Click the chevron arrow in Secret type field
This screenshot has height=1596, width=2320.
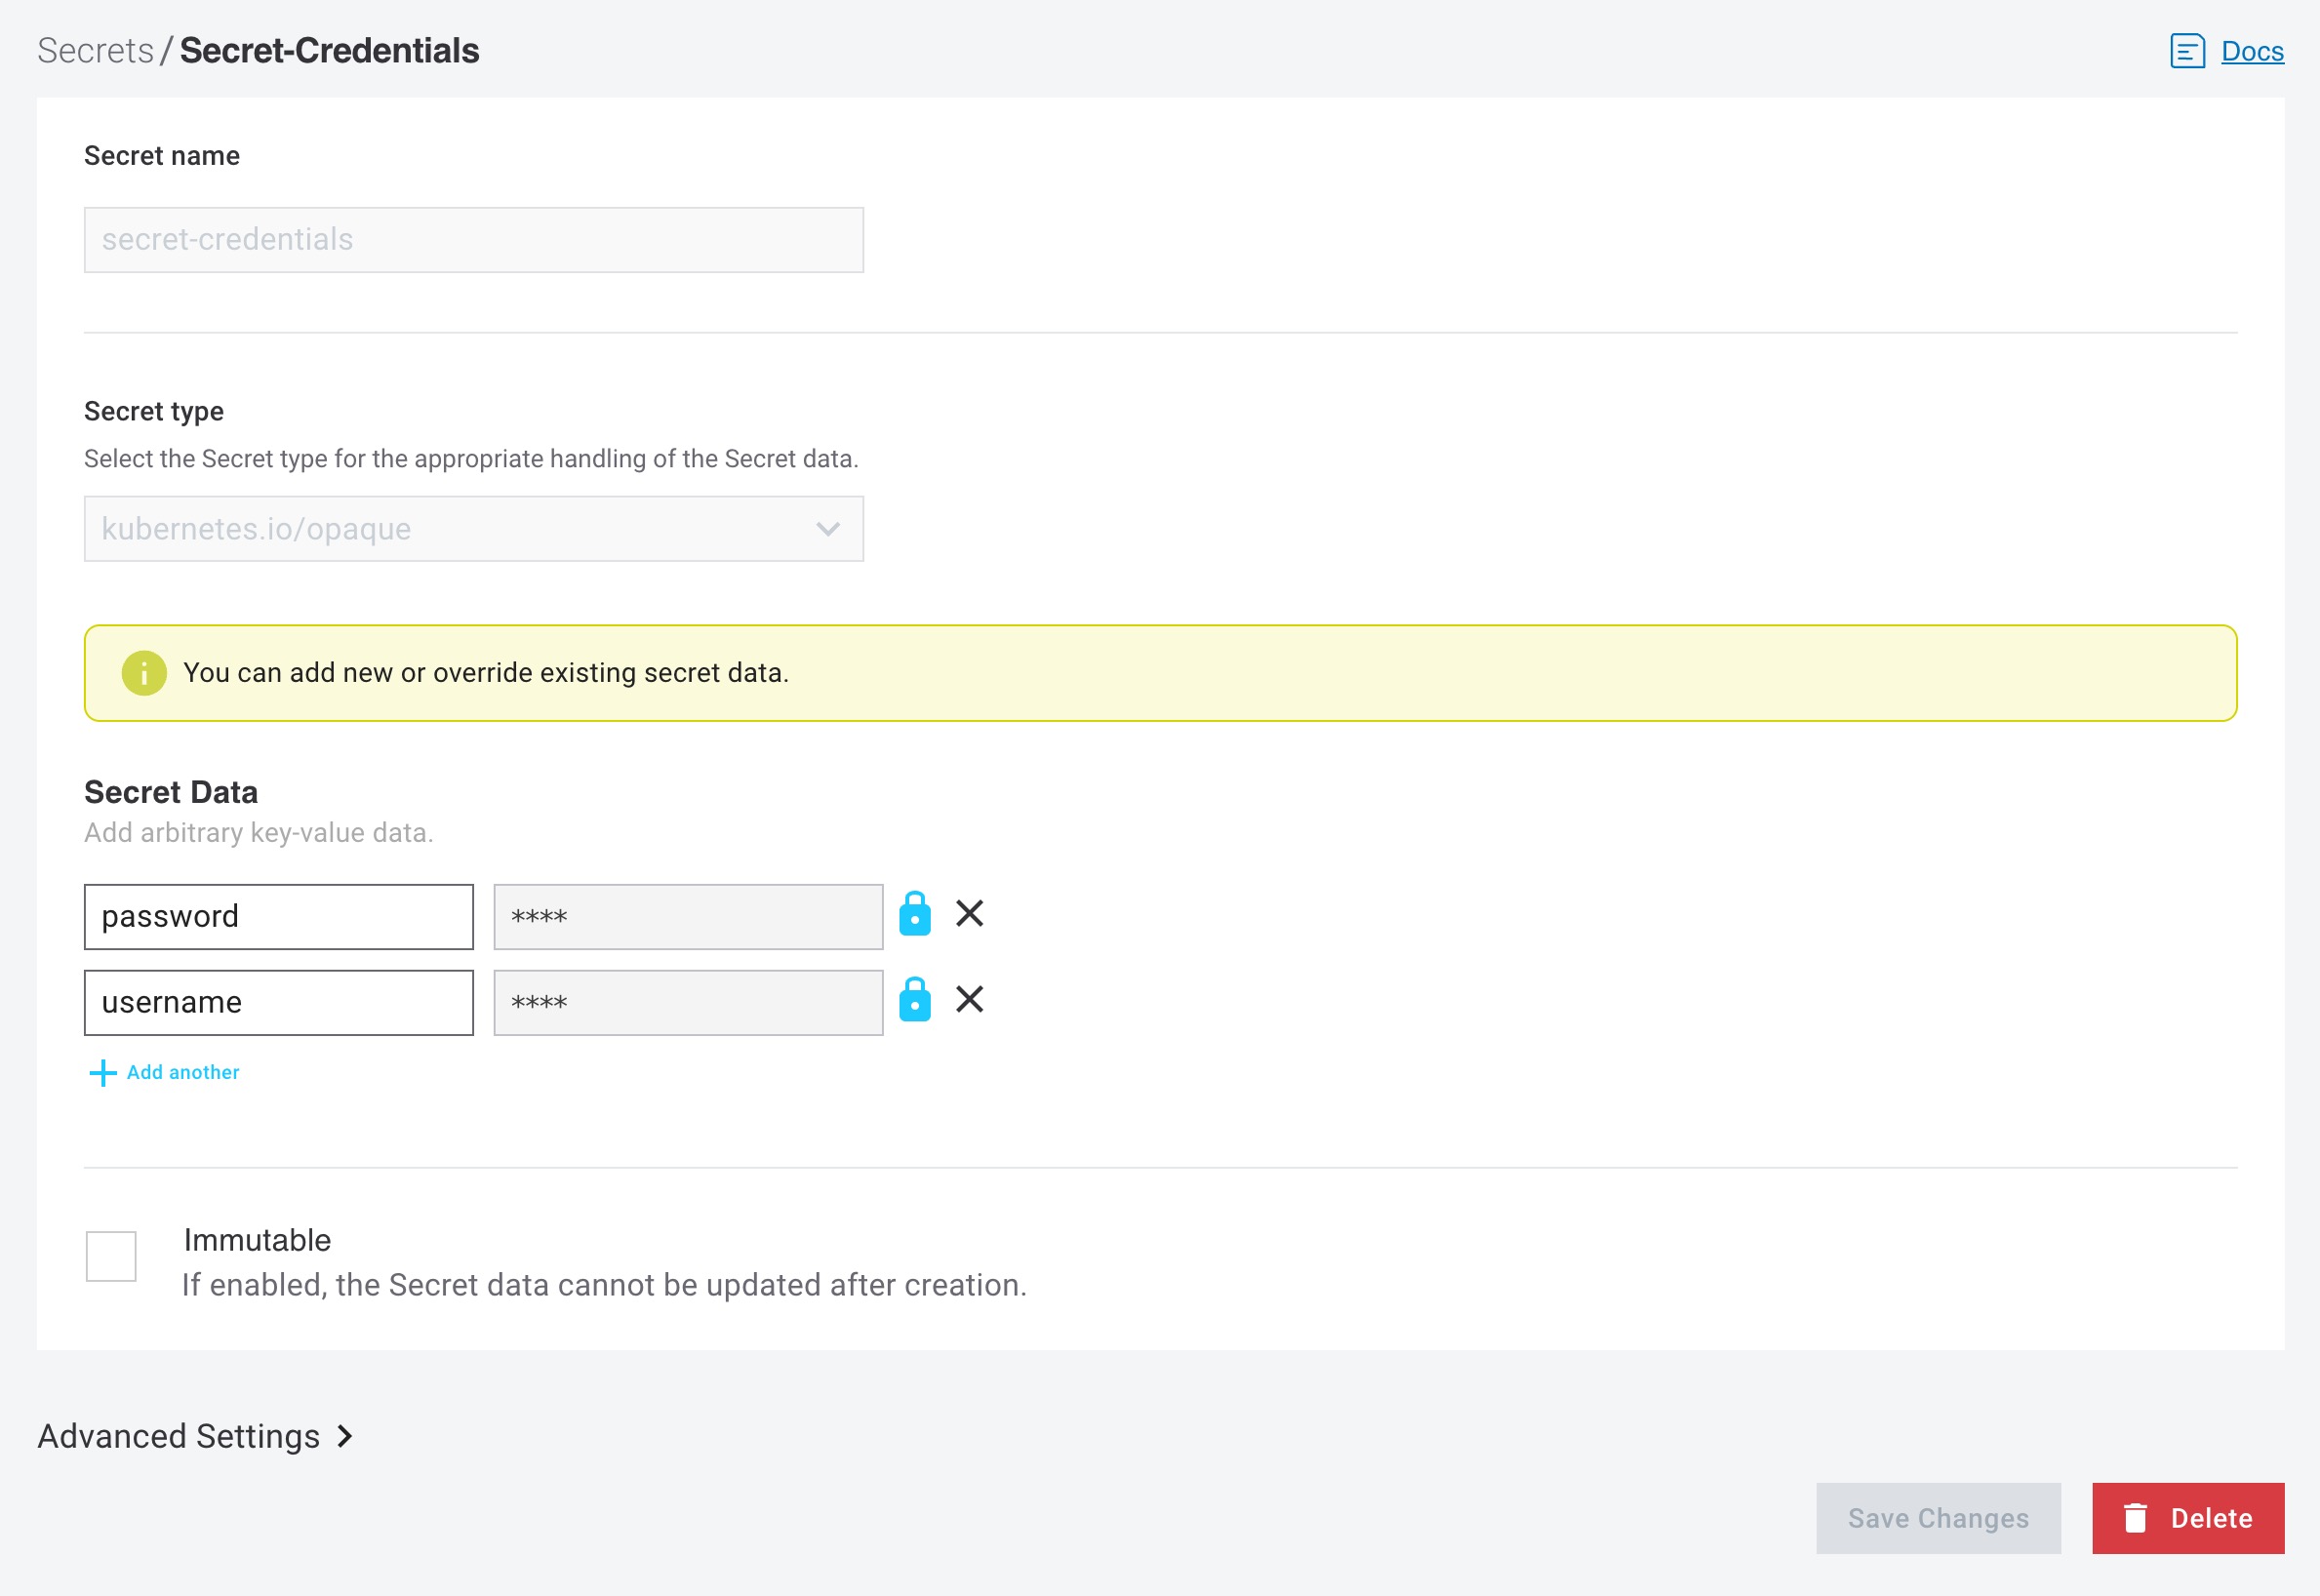(827, 529)
